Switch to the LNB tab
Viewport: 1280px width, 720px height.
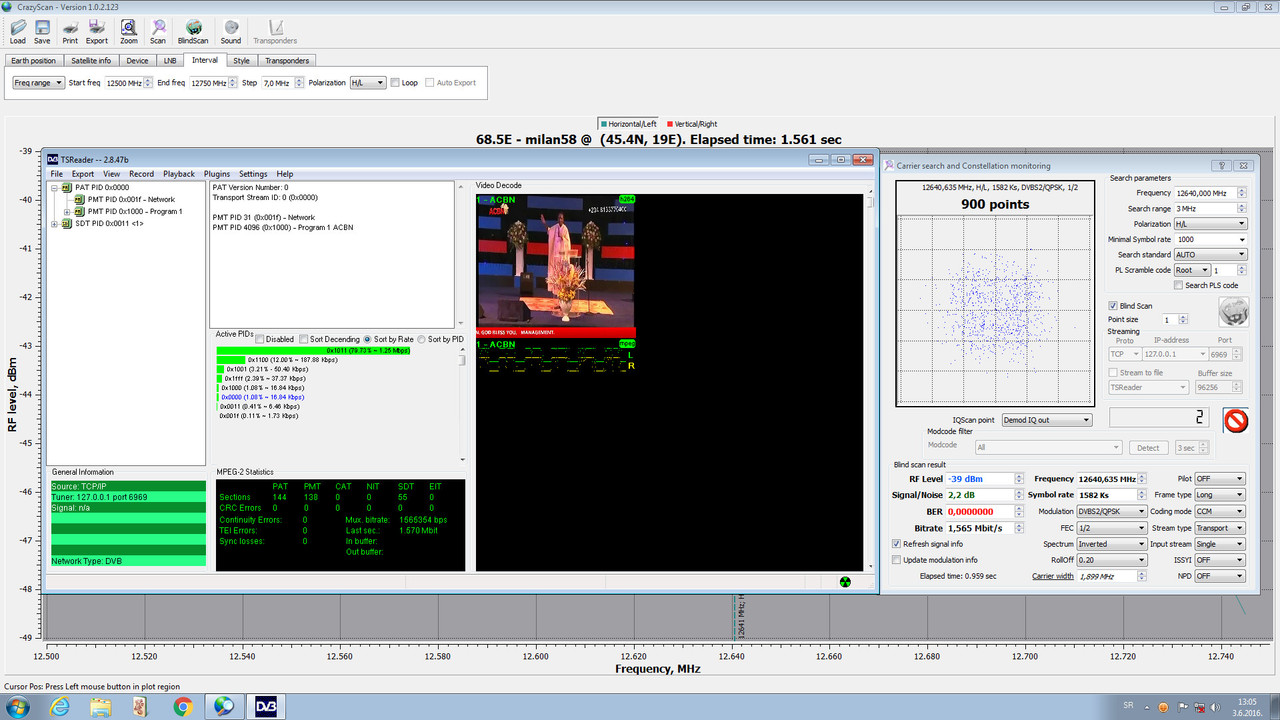click(x=170, y=61)
